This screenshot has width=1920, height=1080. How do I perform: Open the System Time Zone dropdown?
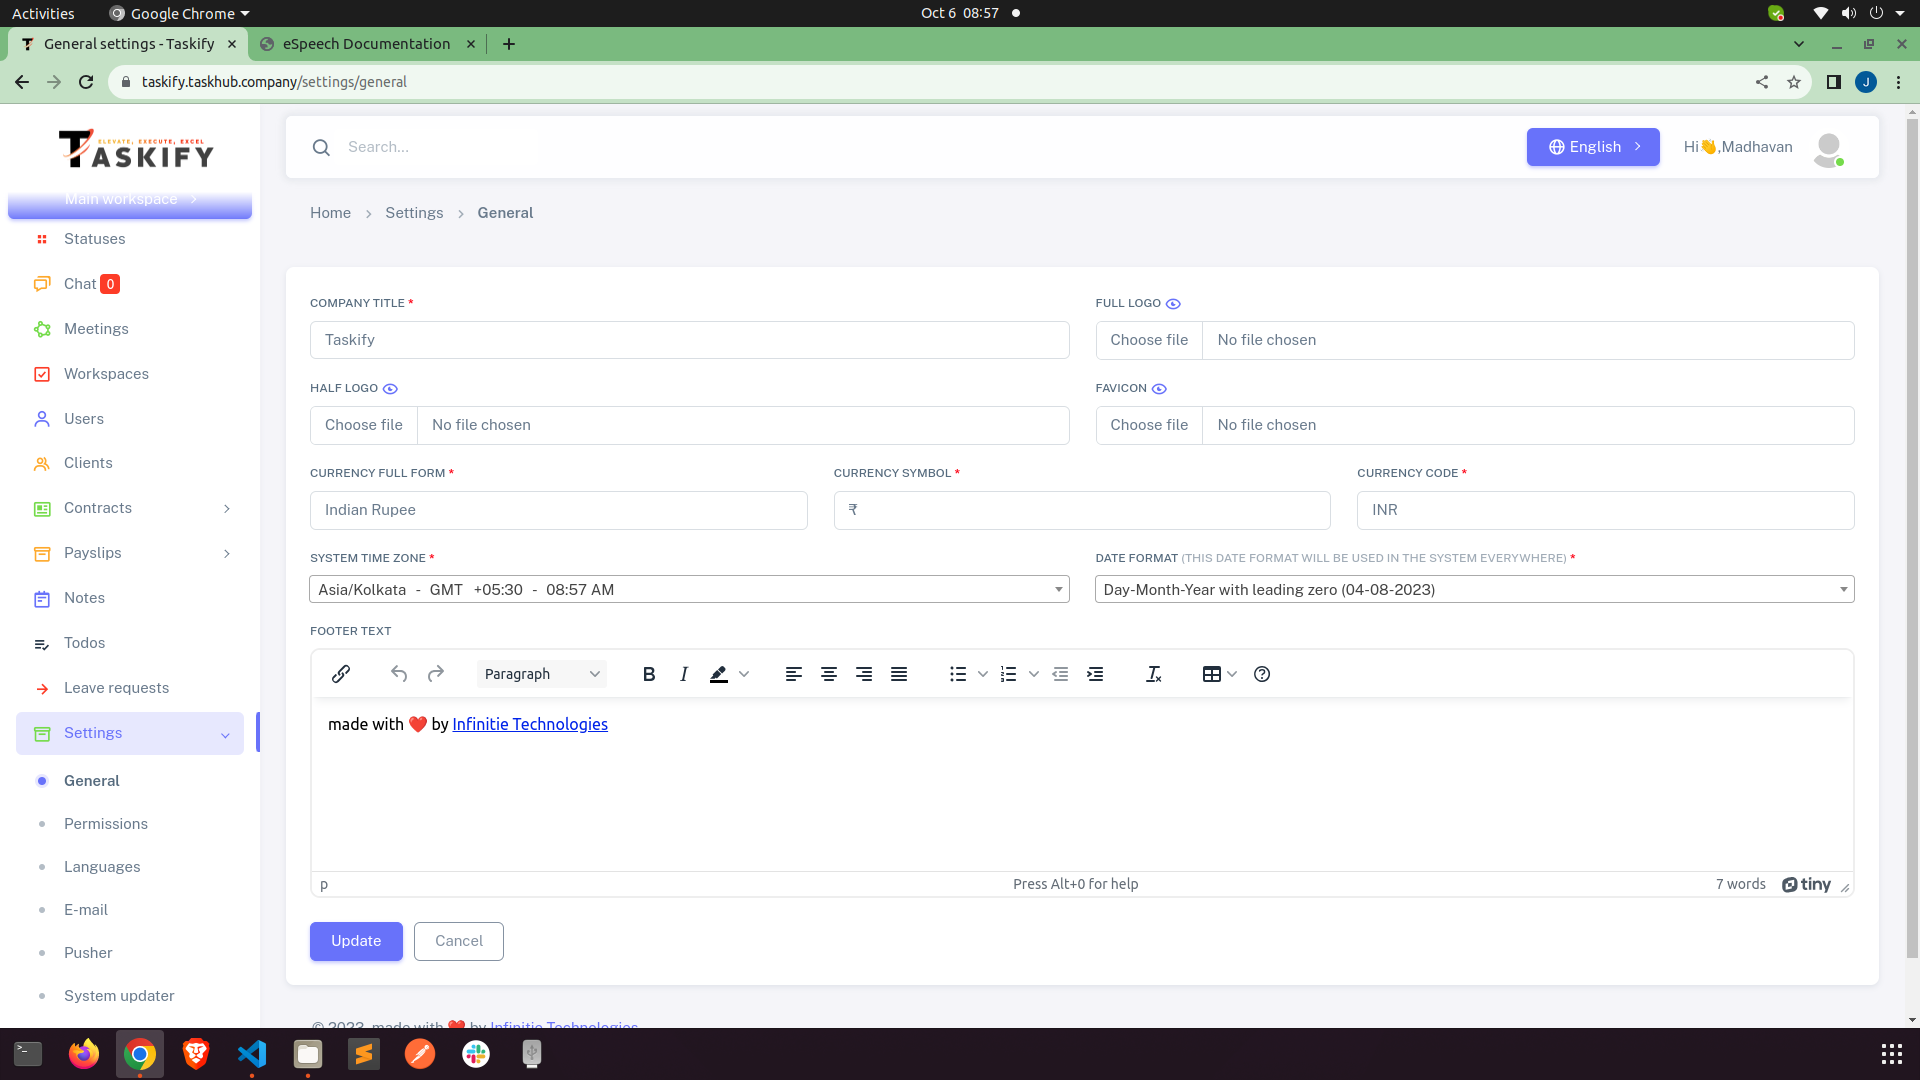coord(689,590)
